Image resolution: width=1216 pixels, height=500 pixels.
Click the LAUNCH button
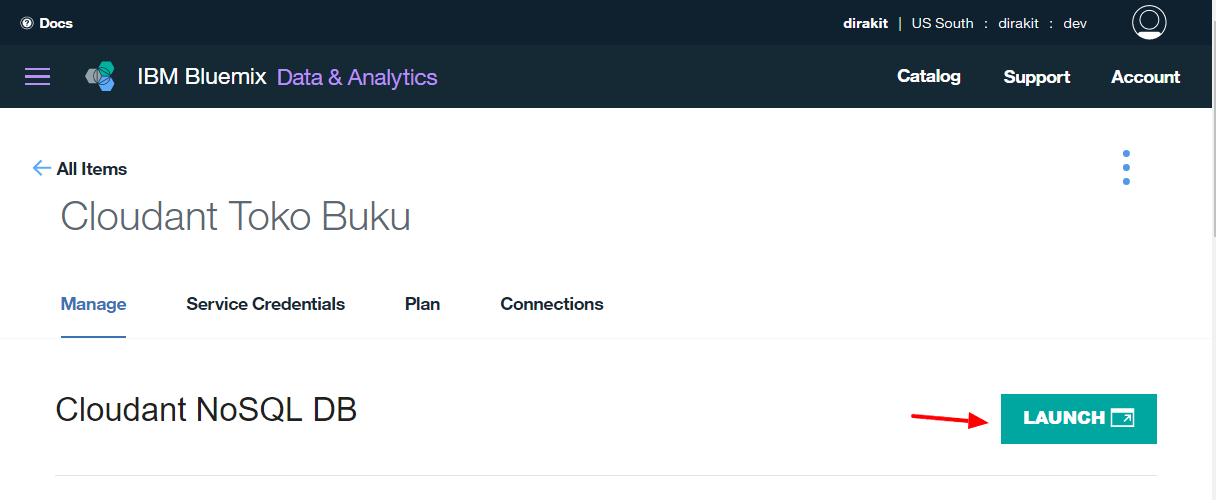tap(1078, 418)
